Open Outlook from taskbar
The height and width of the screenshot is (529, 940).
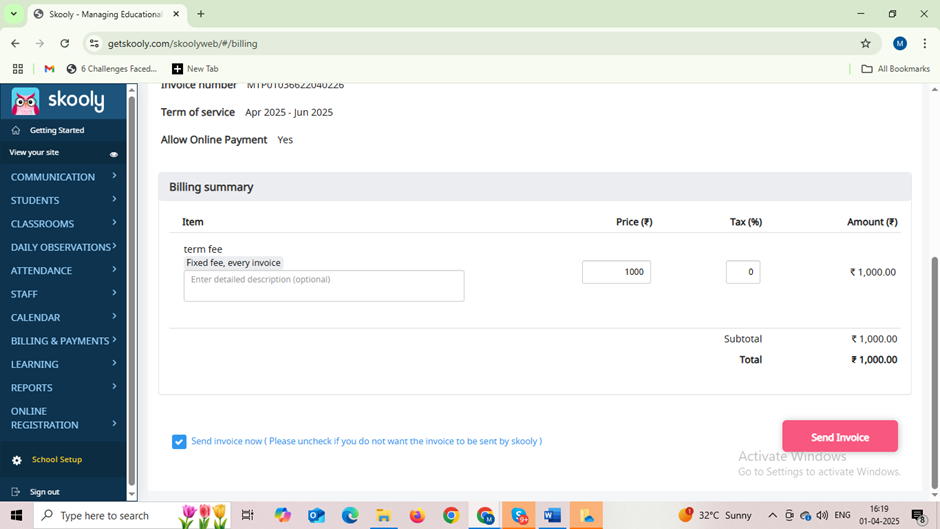317,515
